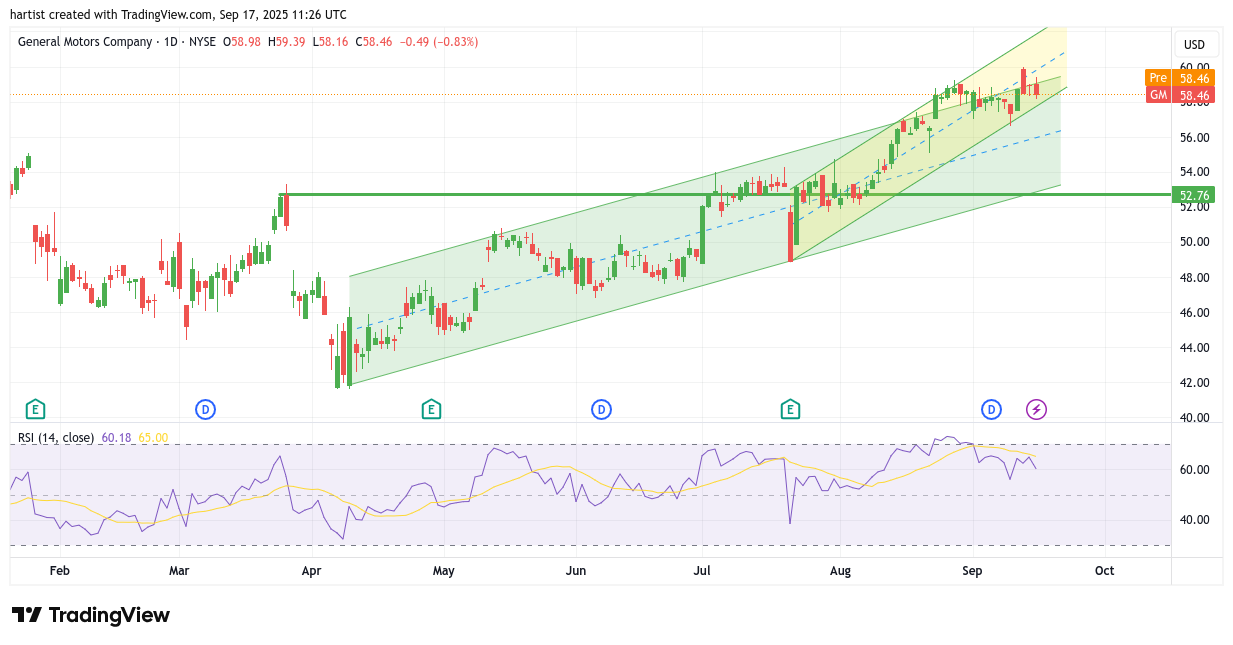The width and height of the screenshot is (1233, 645).
Task: Click the 50.00 price axis label
Action: coord(1194,242)
